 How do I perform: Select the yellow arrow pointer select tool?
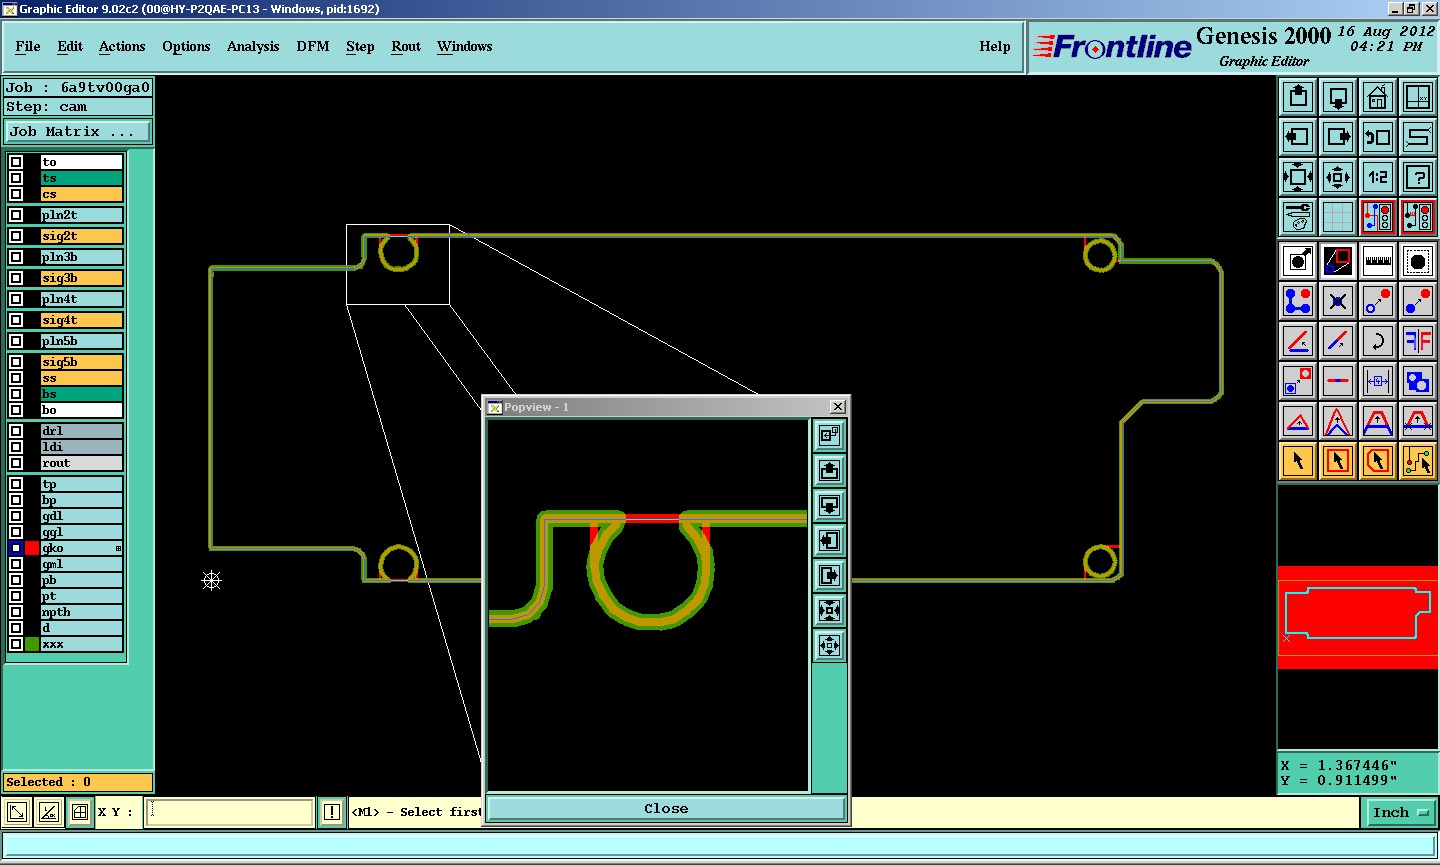(x=1298, y=461)
